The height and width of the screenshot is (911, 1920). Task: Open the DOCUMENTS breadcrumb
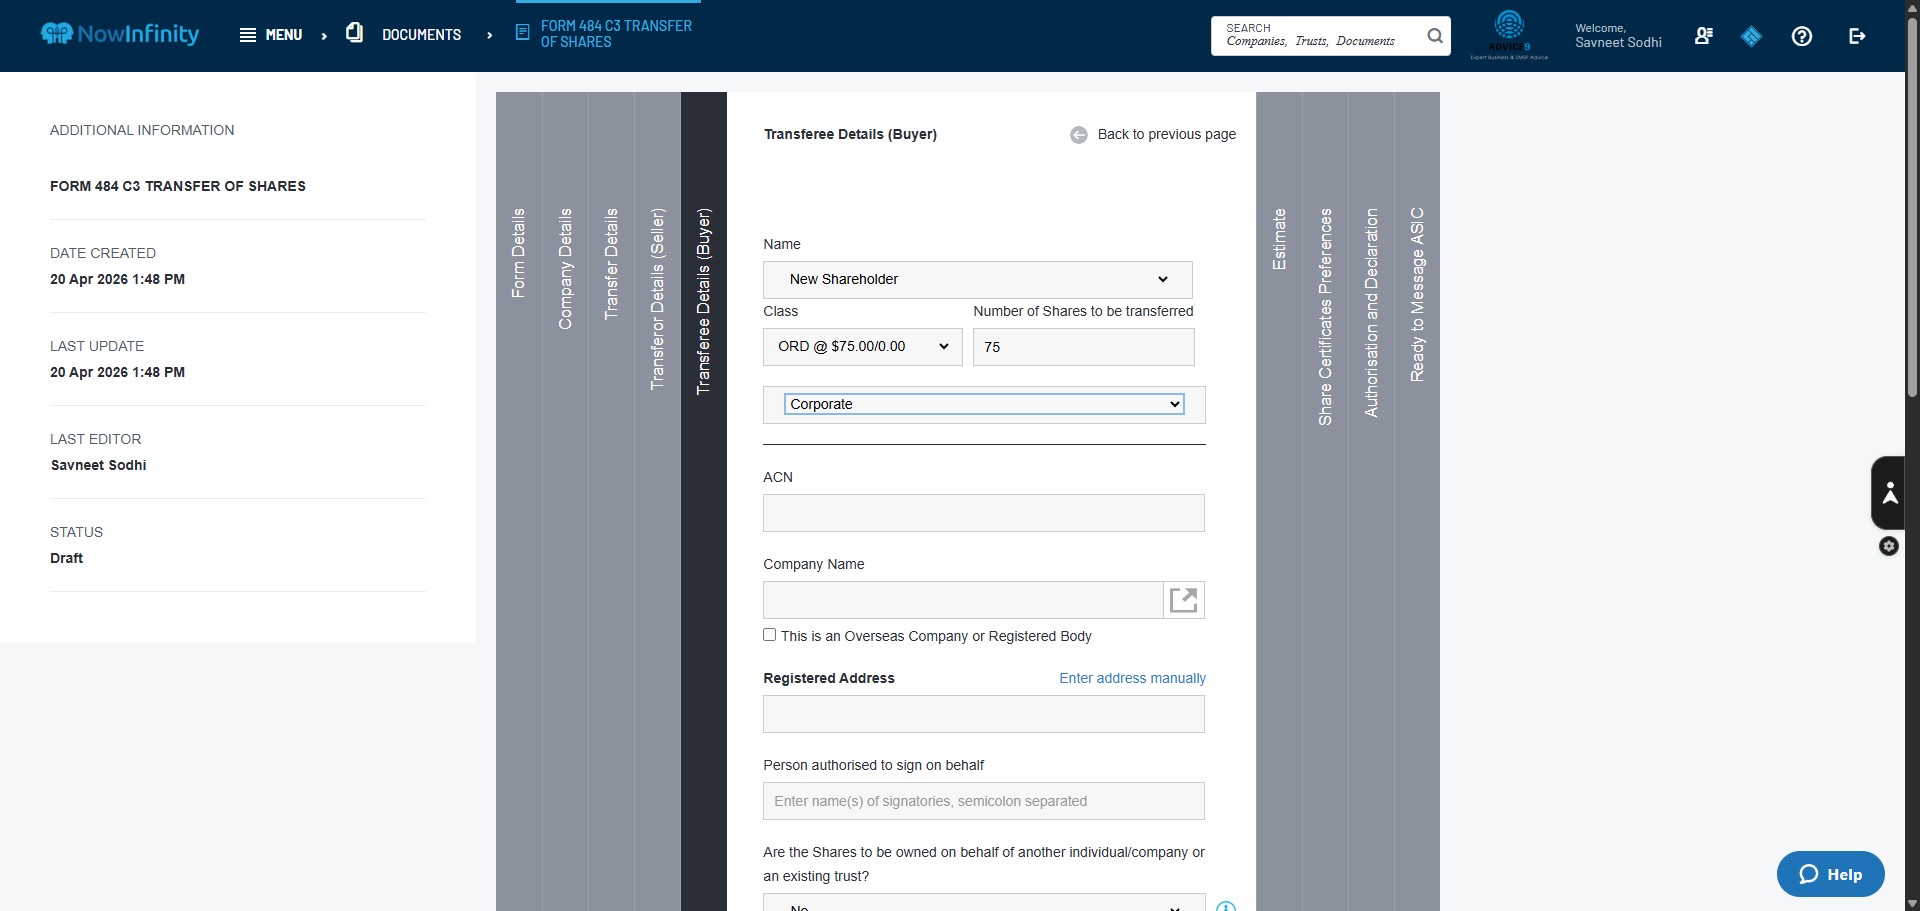pyautogui.click(x=421, y=35)
